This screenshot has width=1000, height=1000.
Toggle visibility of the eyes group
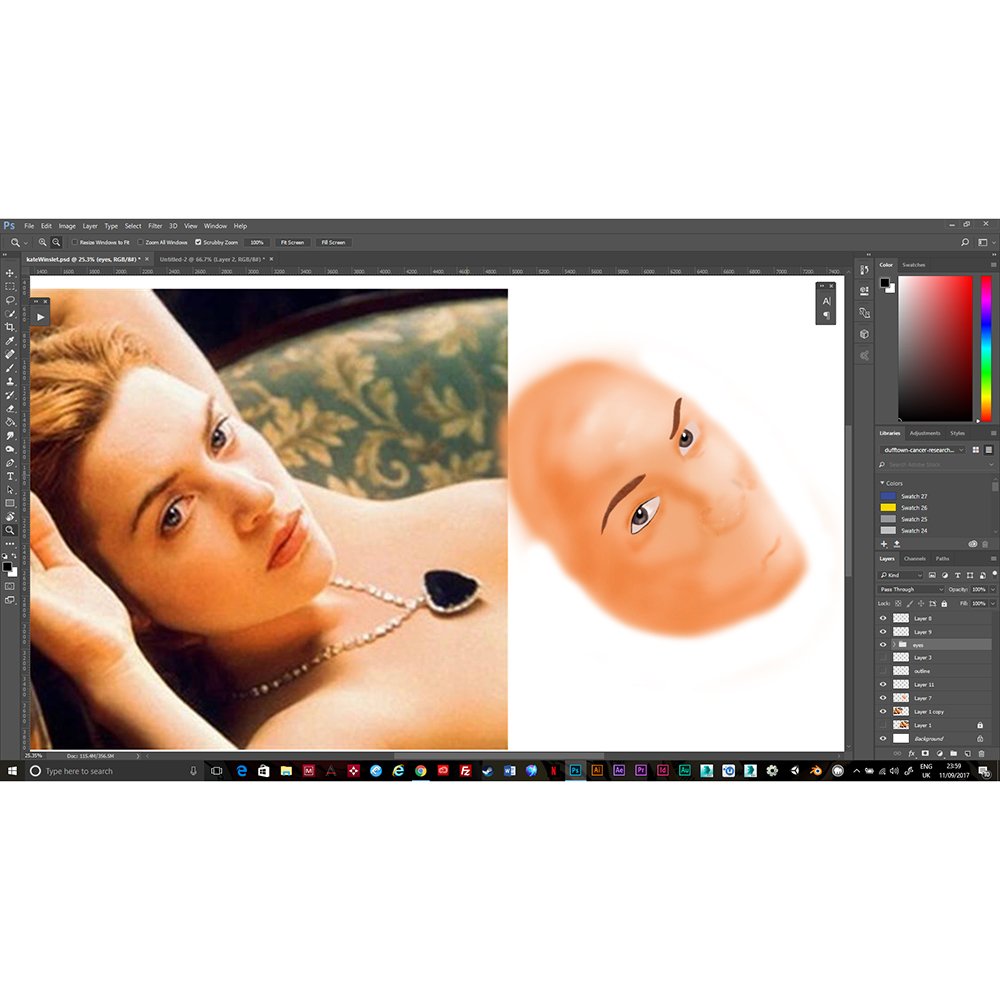click(883, 645)
